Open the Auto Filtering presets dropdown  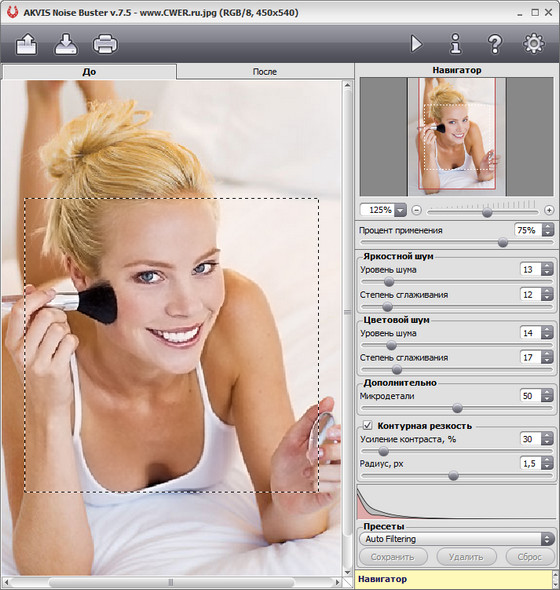457,539
